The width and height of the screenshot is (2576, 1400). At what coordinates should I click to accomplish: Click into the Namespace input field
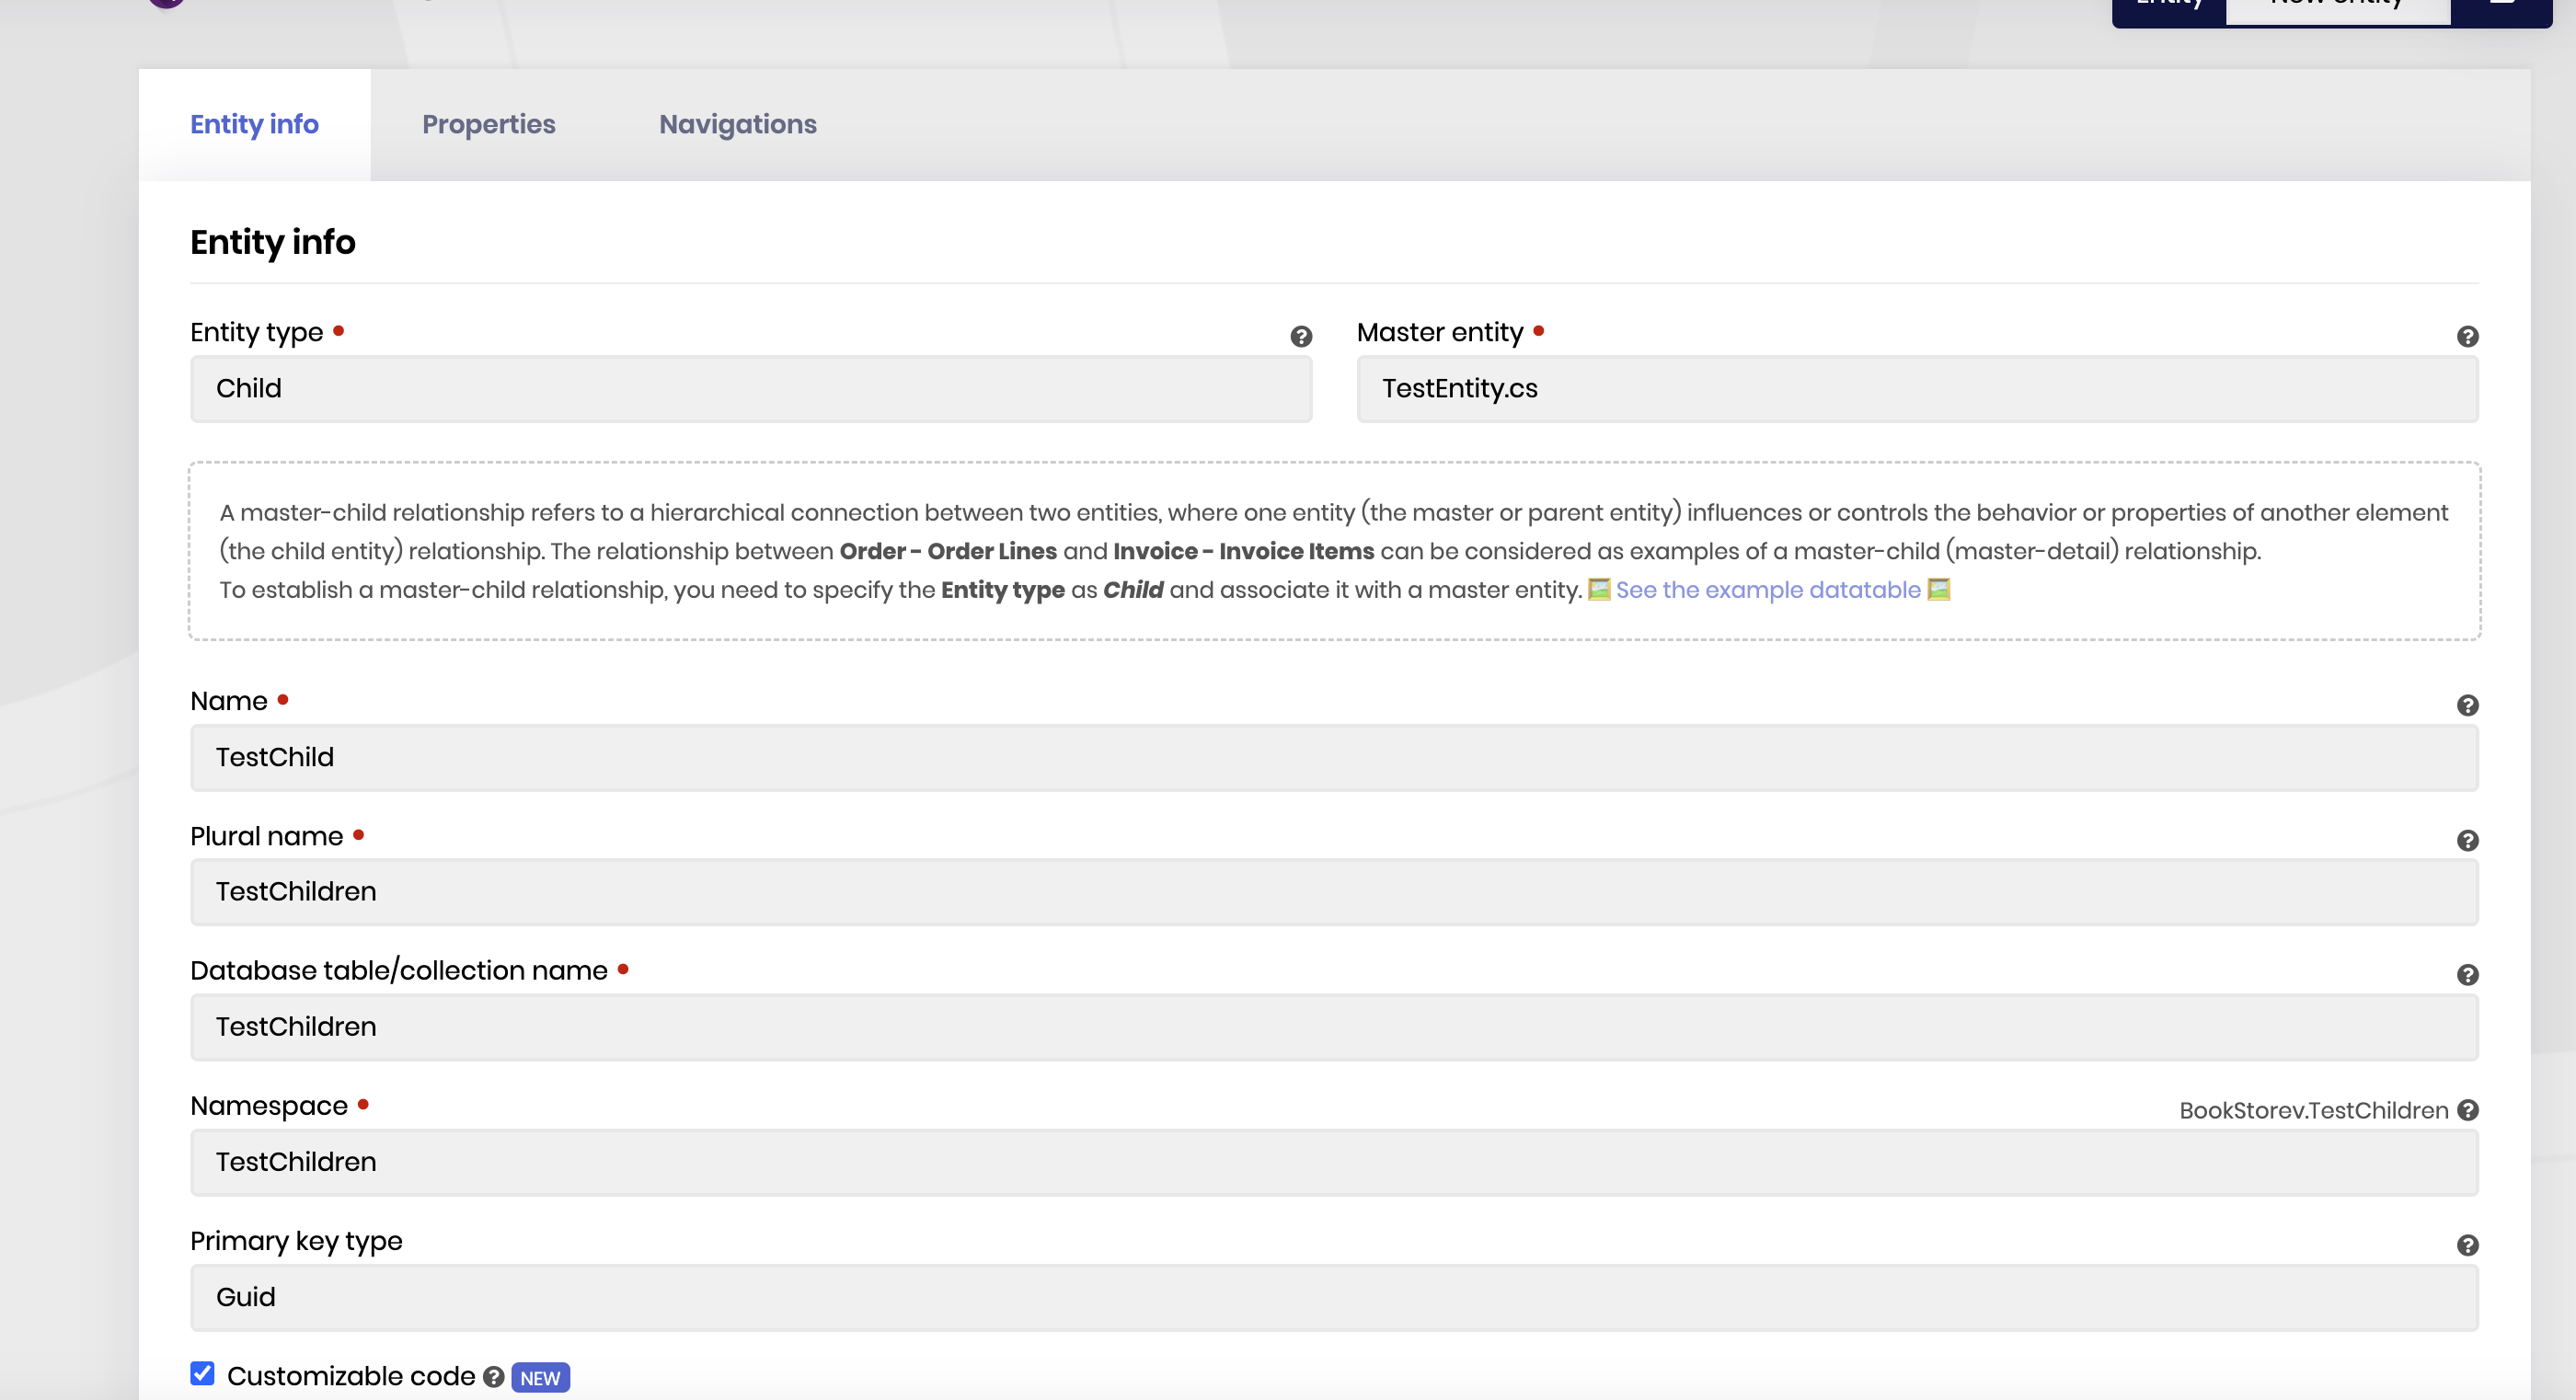(x=1333, y=1163)
